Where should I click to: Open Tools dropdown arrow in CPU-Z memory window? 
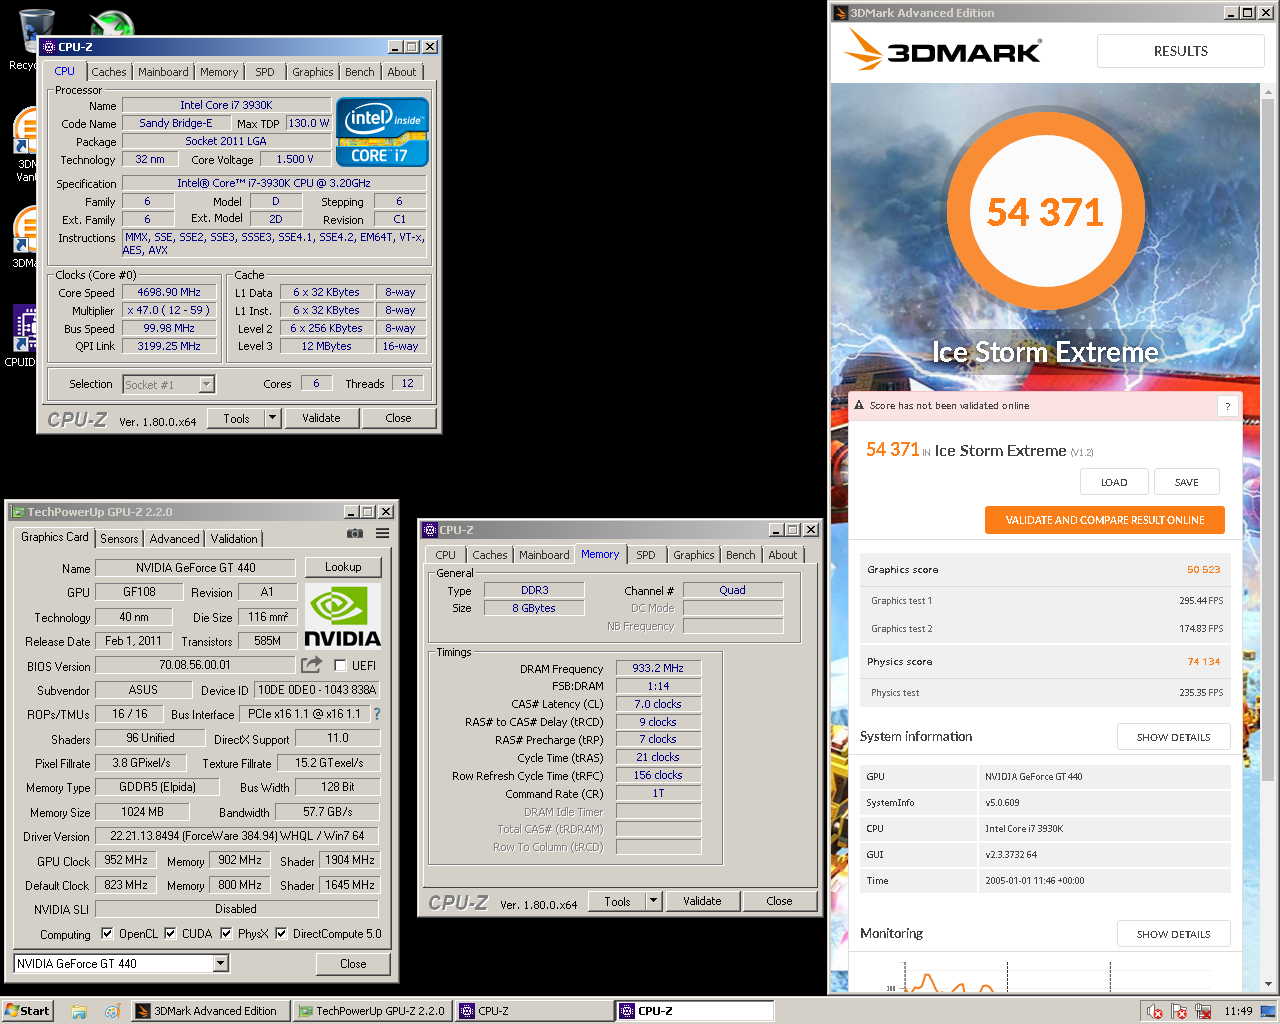tap(653, 901)
